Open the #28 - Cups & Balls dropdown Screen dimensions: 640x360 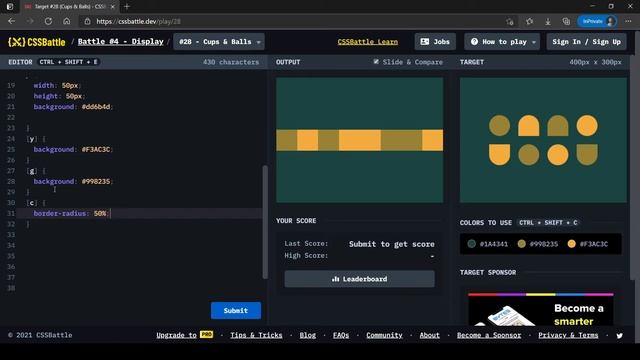pyautogui.click(x=219, y=42)
